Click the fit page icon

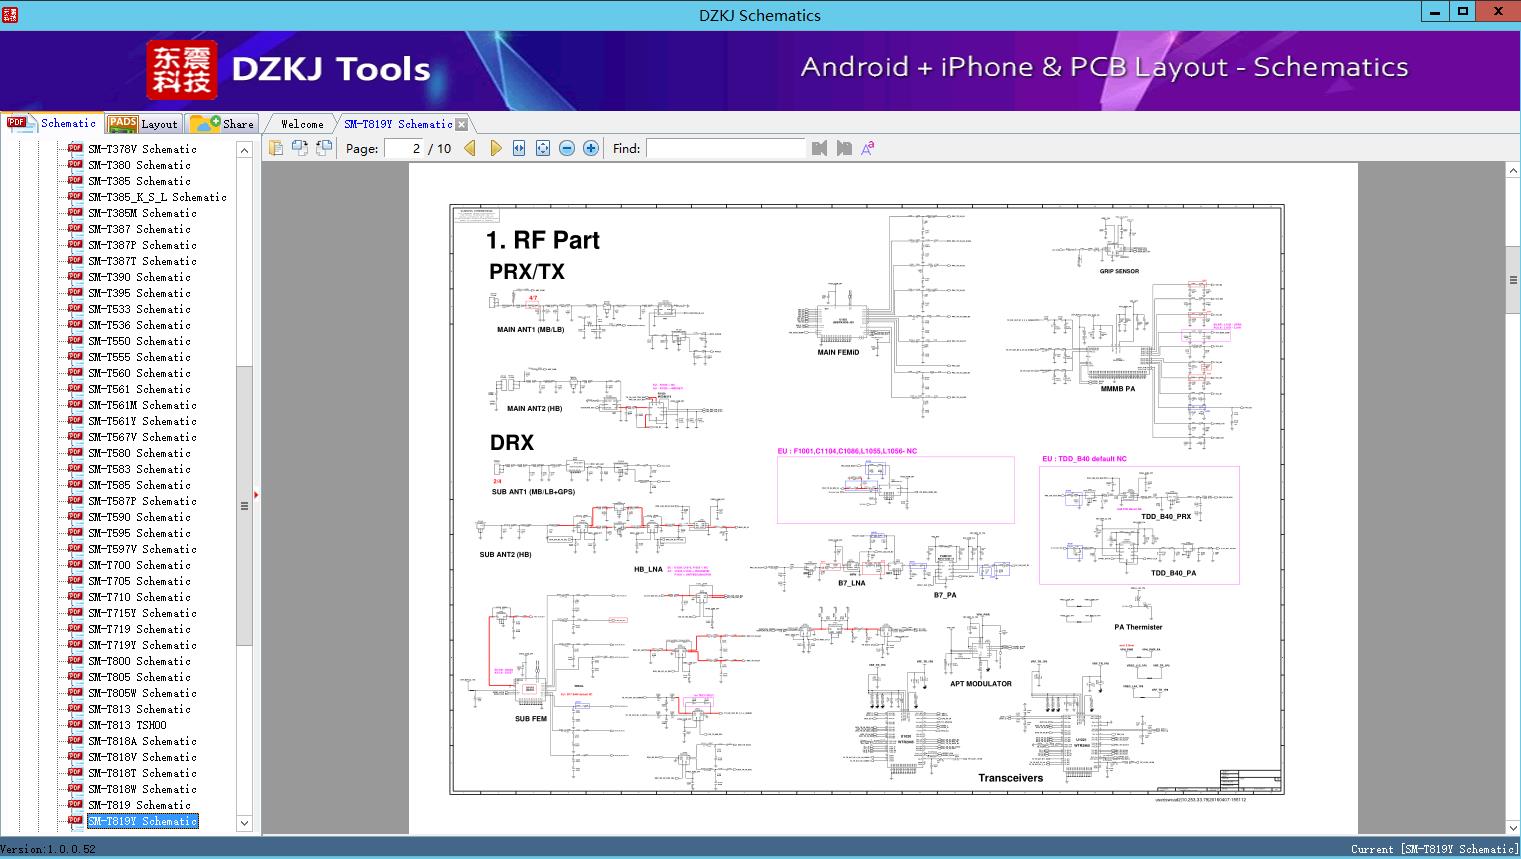coord(543,148)
